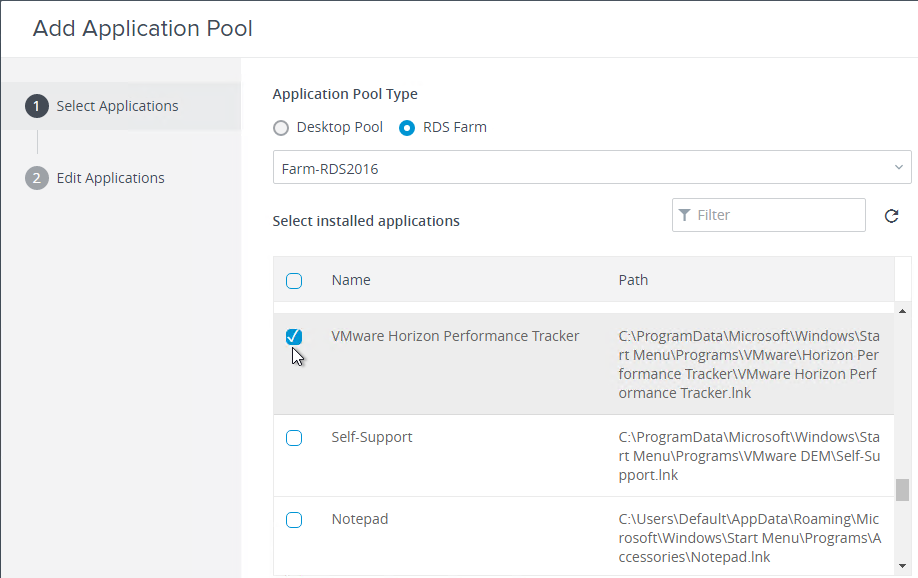Image resolution: width=918 pixels, height=578 pixels.
Task: Select the Desktop Pool radio button
Action: (281, 128)
